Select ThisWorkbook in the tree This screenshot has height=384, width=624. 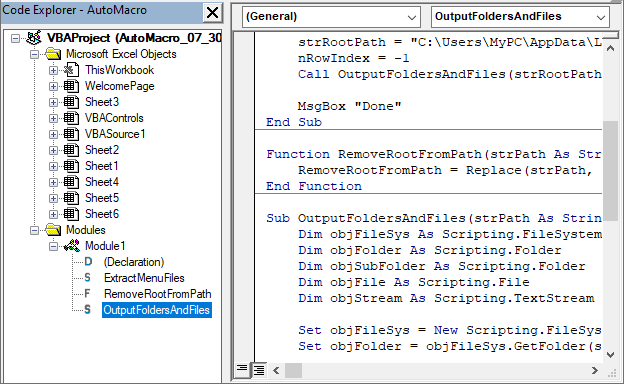pos(119,70)
